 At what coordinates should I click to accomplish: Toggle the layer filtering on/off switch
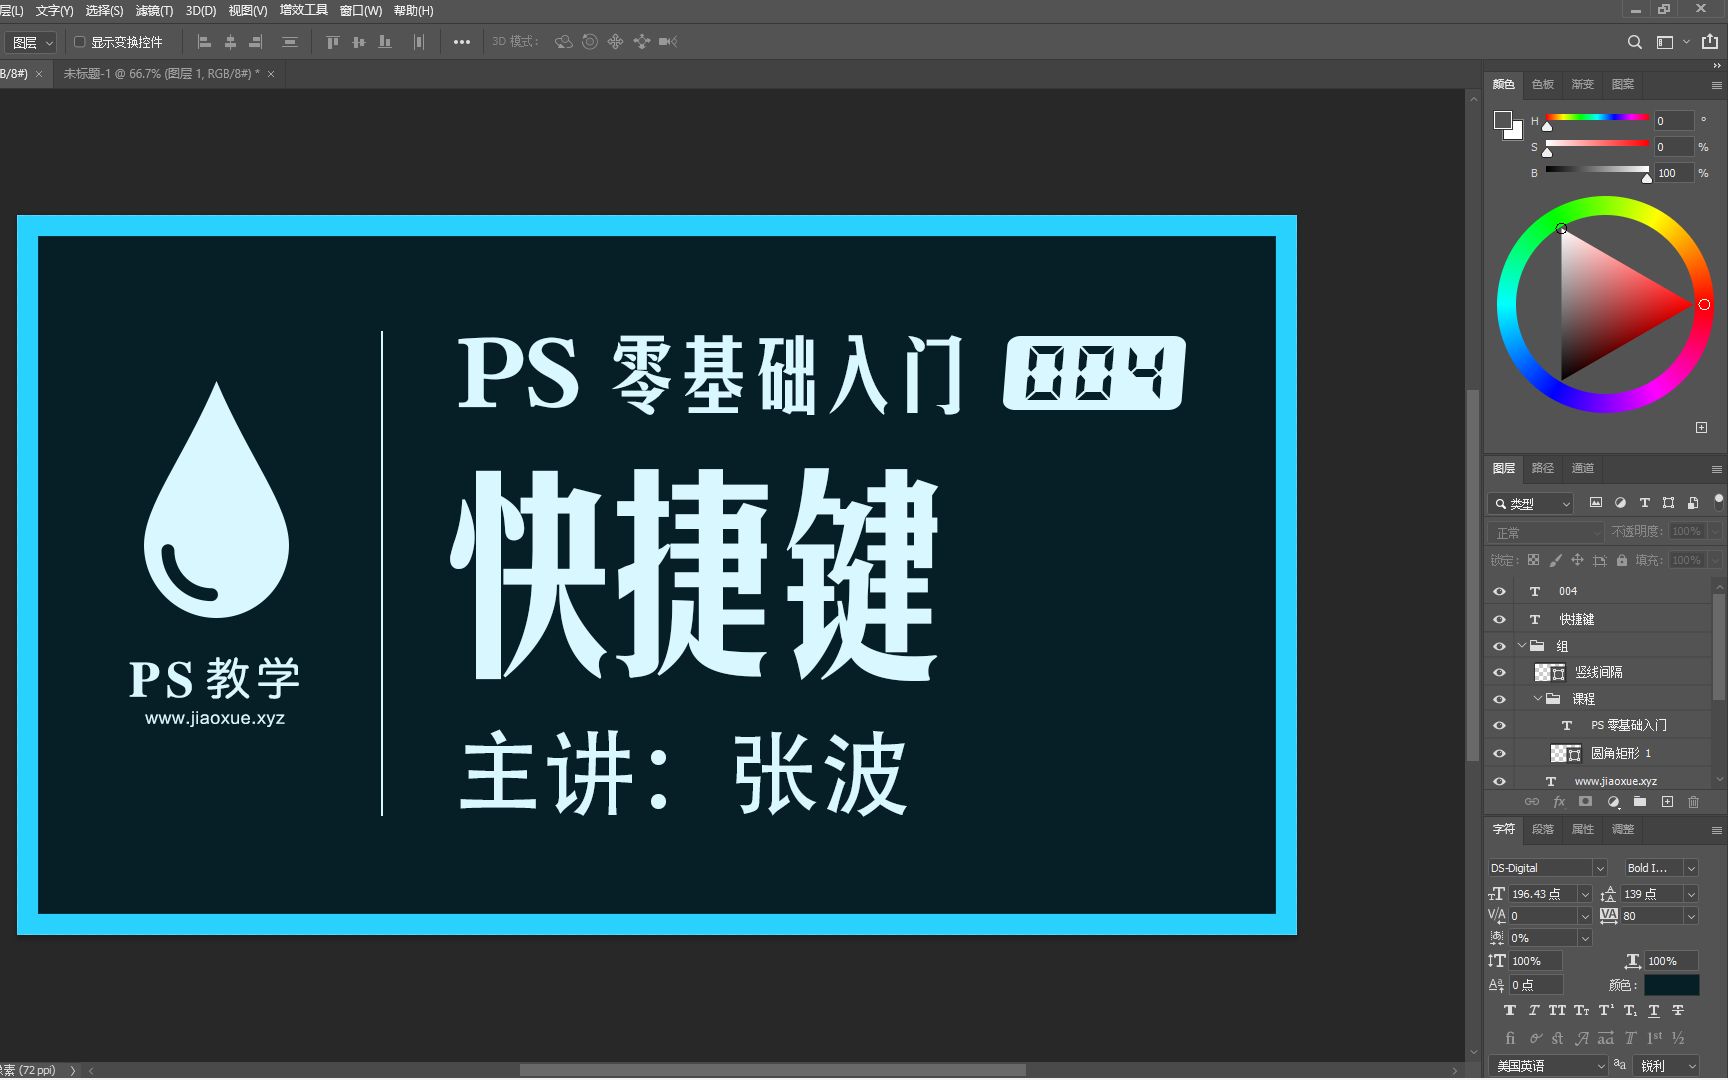point(1718,500)
